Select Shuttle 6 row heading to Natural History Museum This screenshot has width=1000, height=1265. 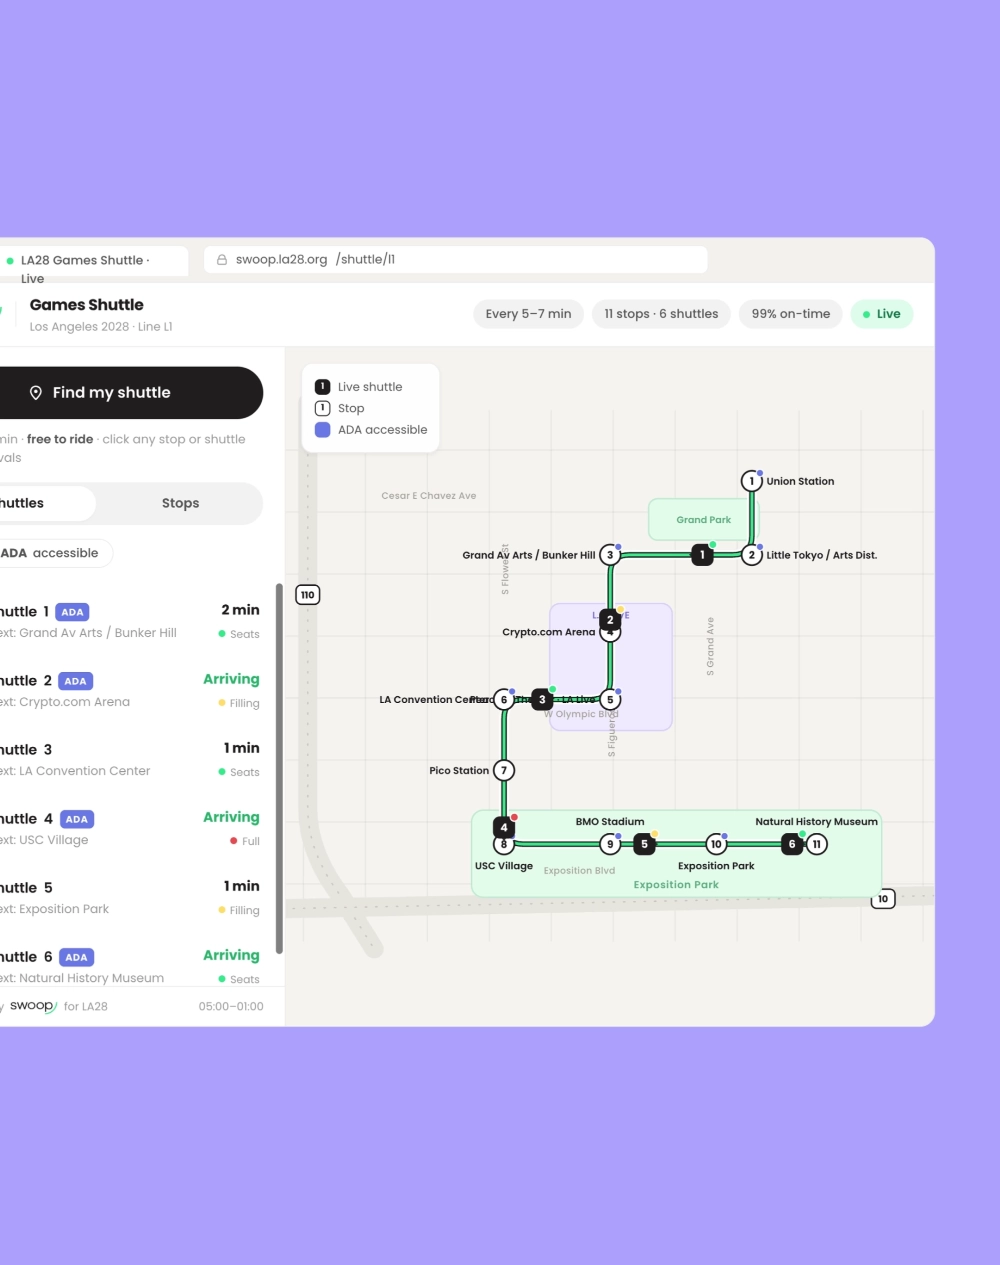(x=131, y=966)
